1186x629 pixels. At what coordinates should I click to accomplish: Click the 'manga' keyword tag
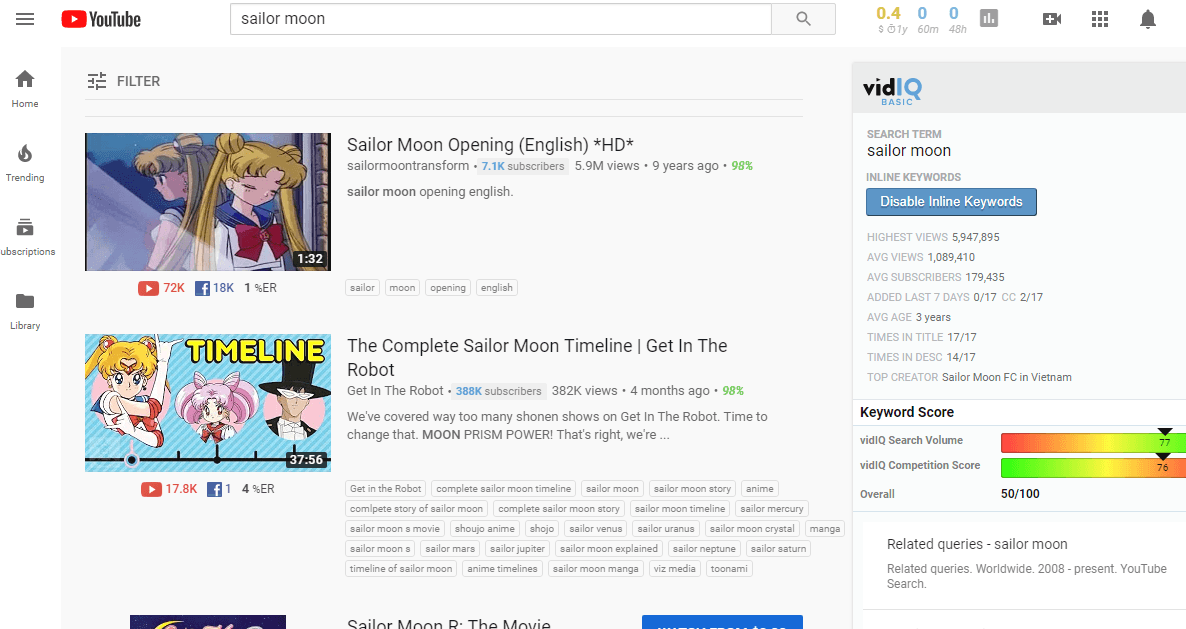click(824, 529)
